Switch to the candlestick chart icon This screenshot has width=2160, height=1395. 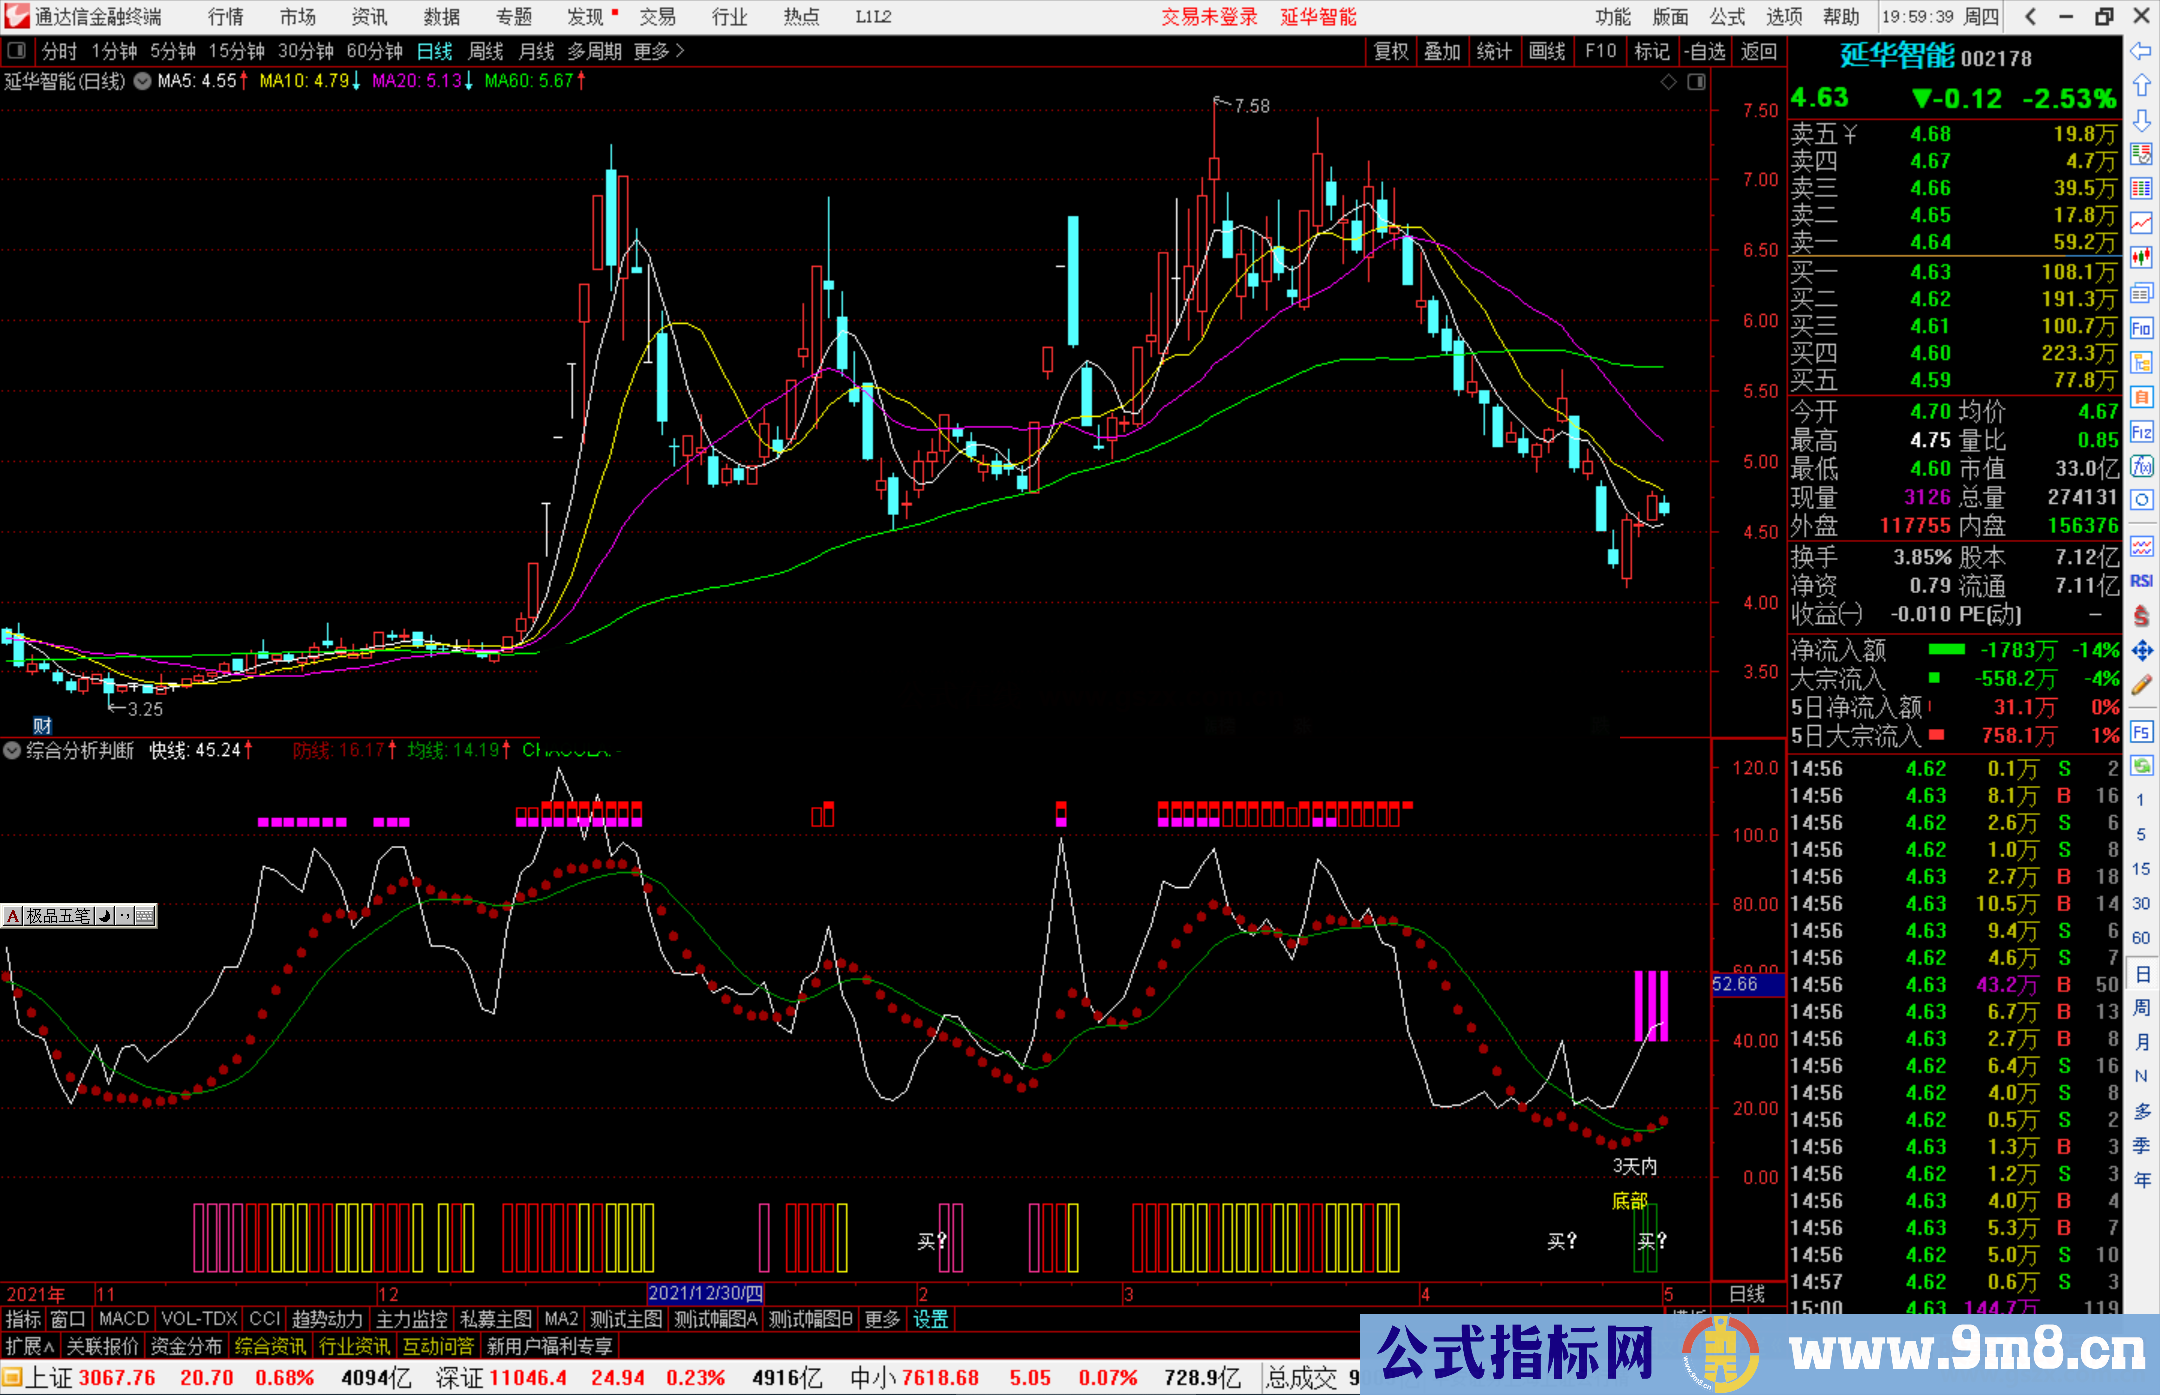point(2141,258)
